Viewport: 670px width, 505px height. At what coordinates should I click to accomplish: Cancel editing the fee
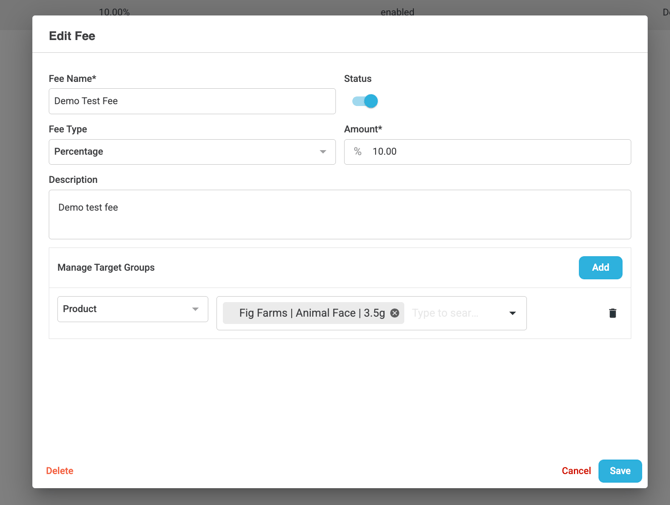(x=576, y=471)
